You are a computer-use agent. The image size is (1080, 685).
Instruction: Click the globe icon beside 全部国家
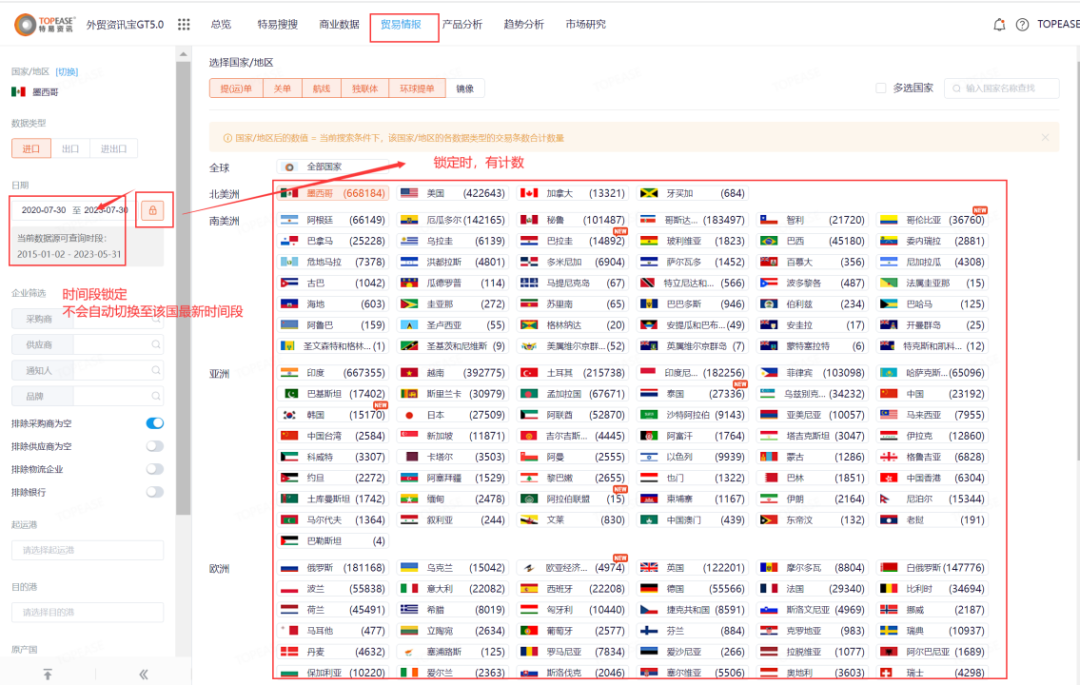pos(289,167)
